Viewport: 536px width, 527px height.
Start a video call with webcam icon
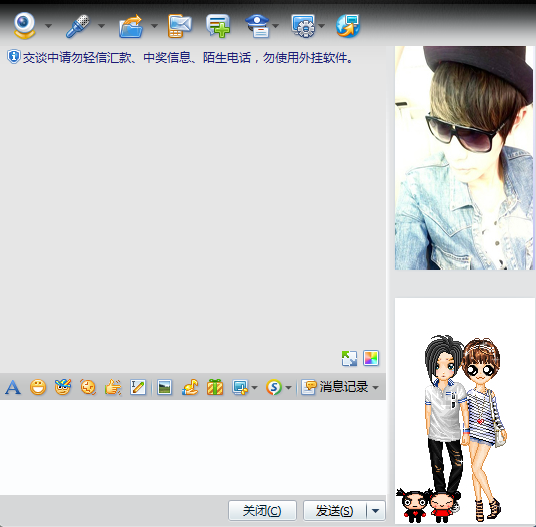click(24, 25)
